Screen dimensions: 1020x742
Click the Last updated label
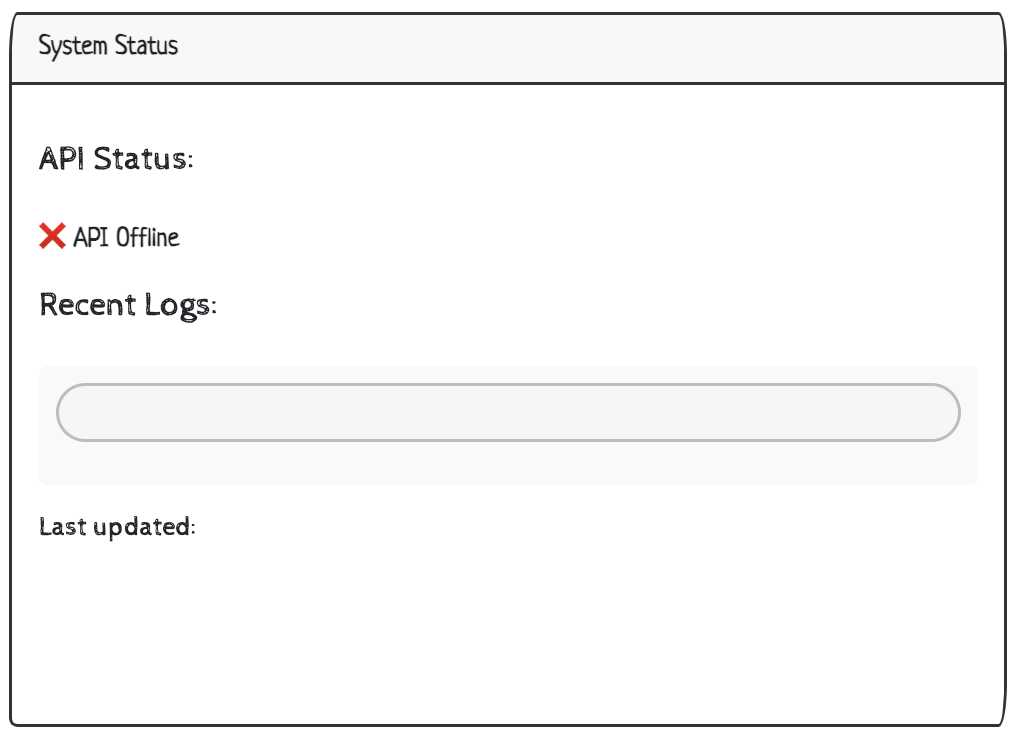tap(117, 526)
